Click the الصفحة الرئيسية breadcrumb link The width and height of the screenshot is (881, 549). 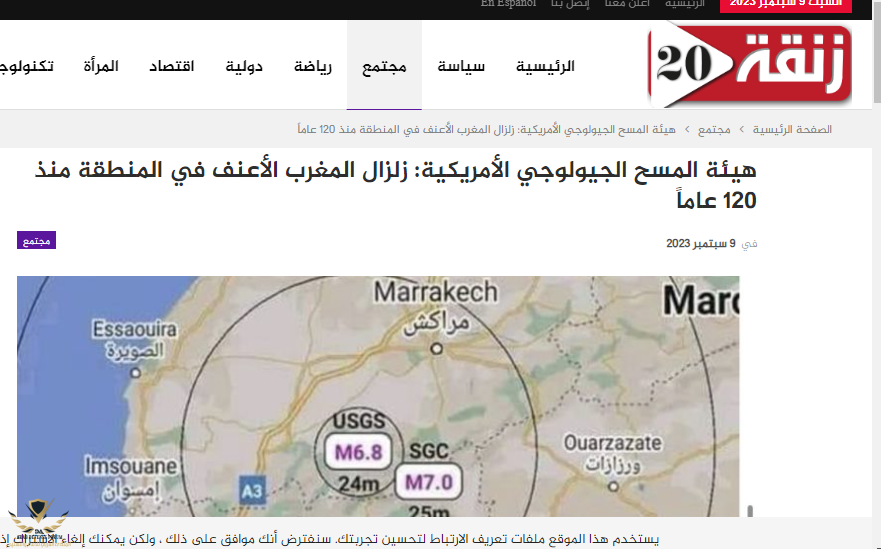(x=792, y=129)
